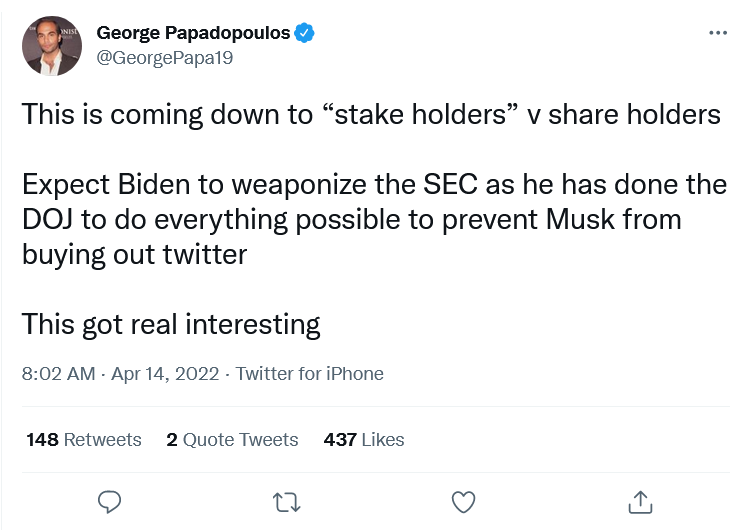Like the tweet with the heart icon
This screenshot has height=530, width=748.
click(x=463, y=502)
